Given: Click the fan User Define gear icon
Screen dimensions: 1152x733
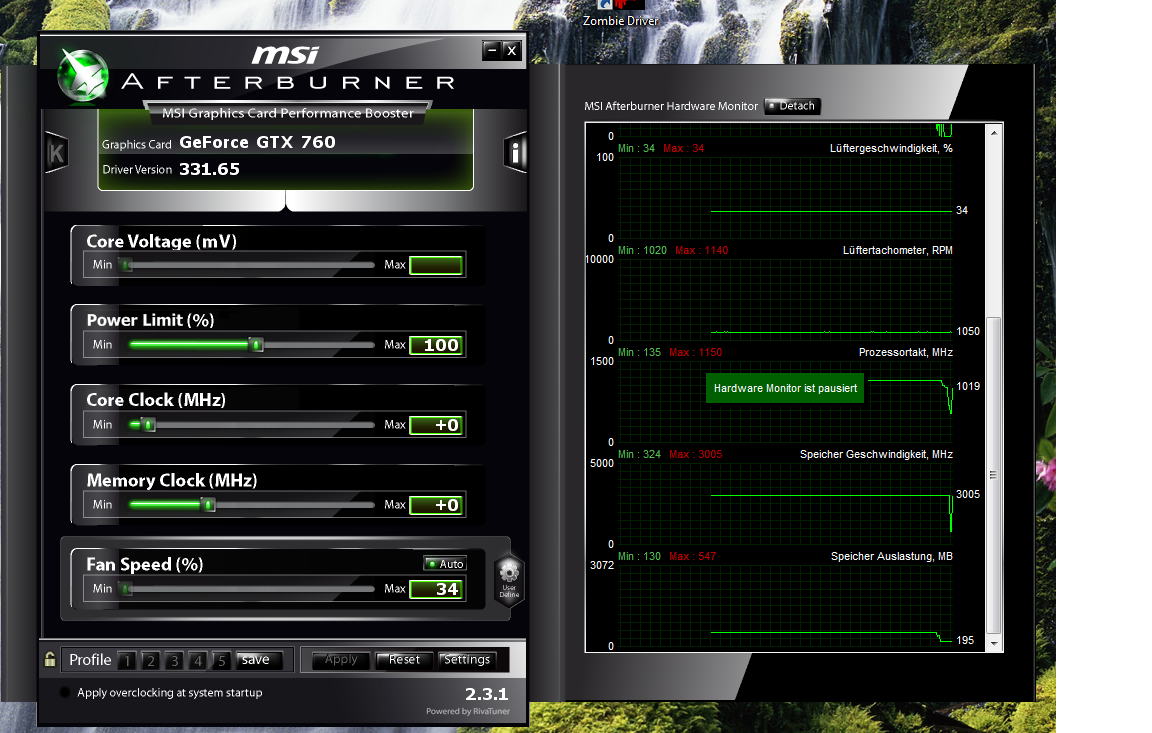Looking at the screenshot, I should click(509, 580).
